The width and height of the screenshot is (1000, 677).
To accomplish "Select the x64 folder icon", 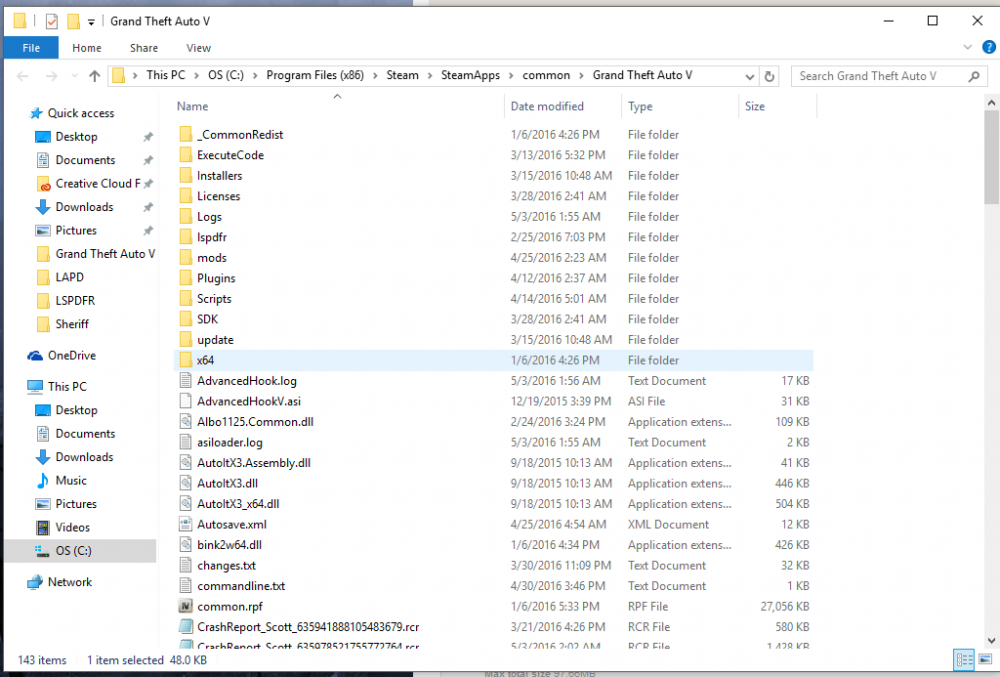I will (x=186, y=360).
